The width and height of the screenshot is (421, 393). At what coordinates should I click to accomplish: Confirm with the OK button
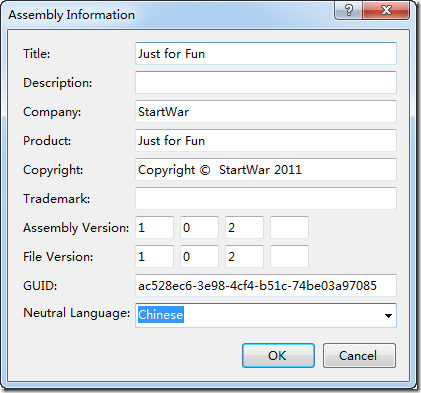tap(278, 356)
